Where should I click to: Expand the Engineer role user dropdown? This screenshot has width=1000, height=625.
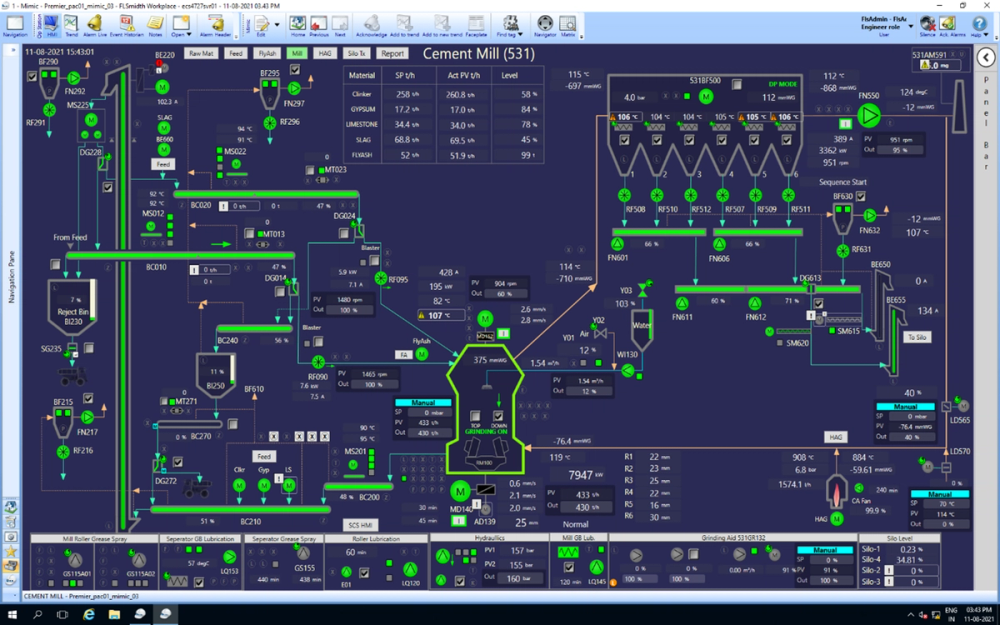pyautogui.click(x=911, y=27)
